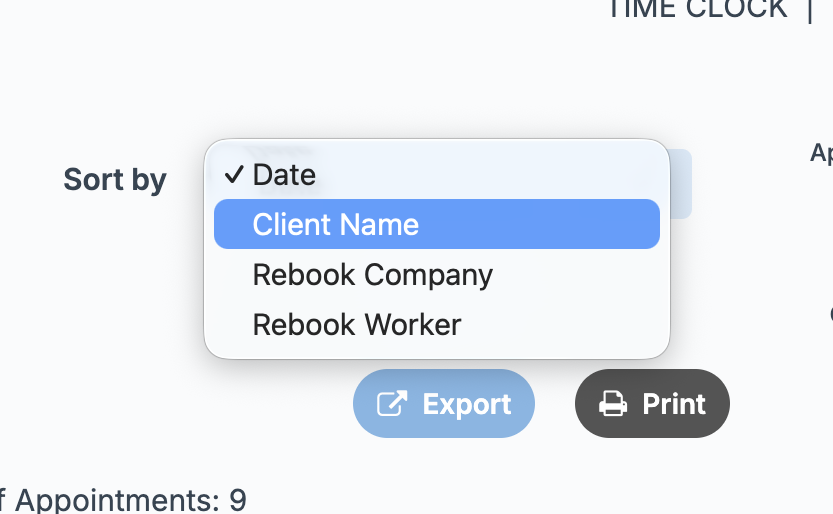Click the printer icon
This screenshot has width=833, height=514.
pyautogui.click(x=612, y=404)
